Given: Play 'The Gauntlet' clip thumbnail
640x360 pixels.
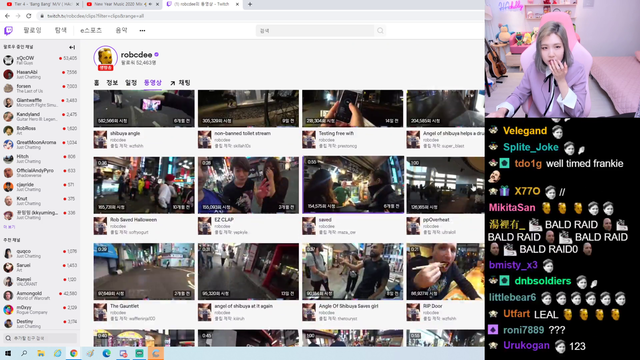Looking at the screenshot, I should tap(144, 271).
